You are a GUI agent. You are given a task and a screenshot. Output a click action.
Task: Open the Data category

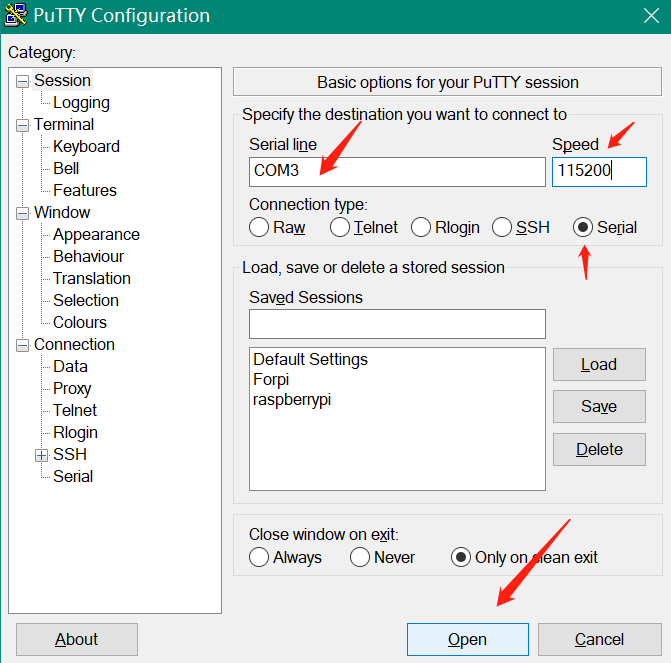(70, 366)
